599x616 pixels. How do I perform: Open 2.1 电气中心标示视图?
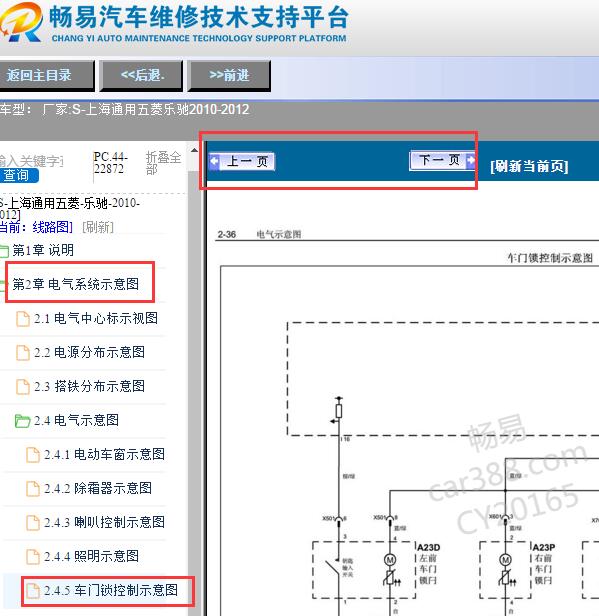pyautogui.click(x=96, y=318)
